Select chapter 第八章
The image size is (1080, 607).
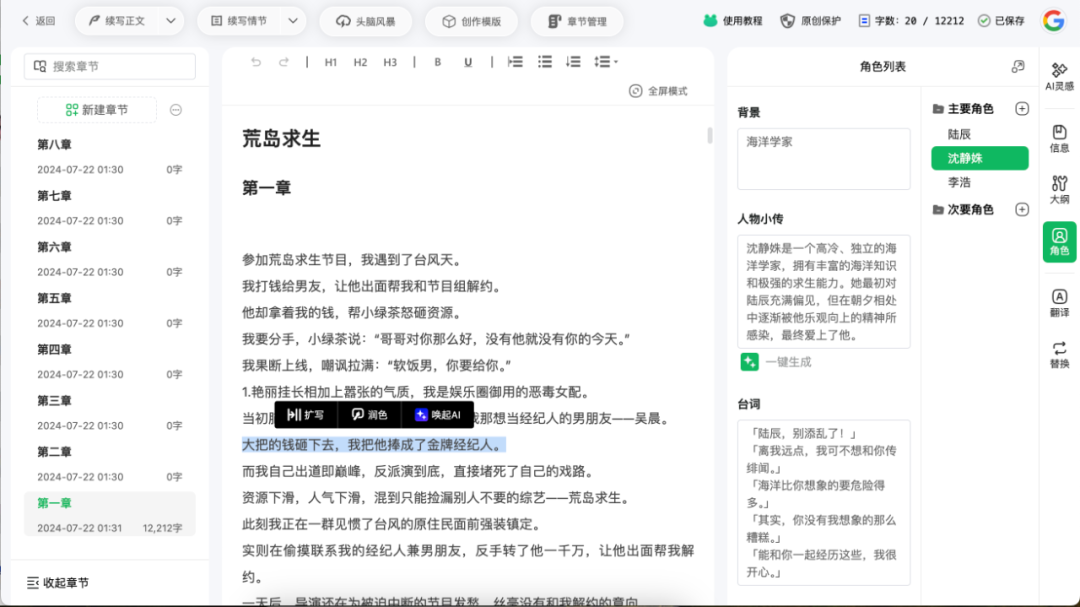[110, 156]
